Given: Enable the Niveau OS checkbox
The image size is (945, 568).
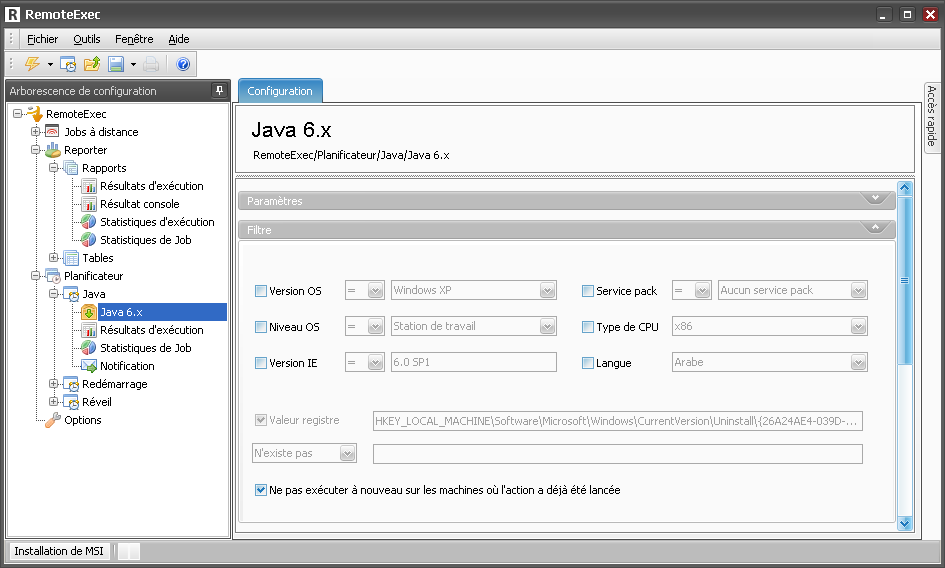Looking at the screenshot, I should click(x=261, y=327).
